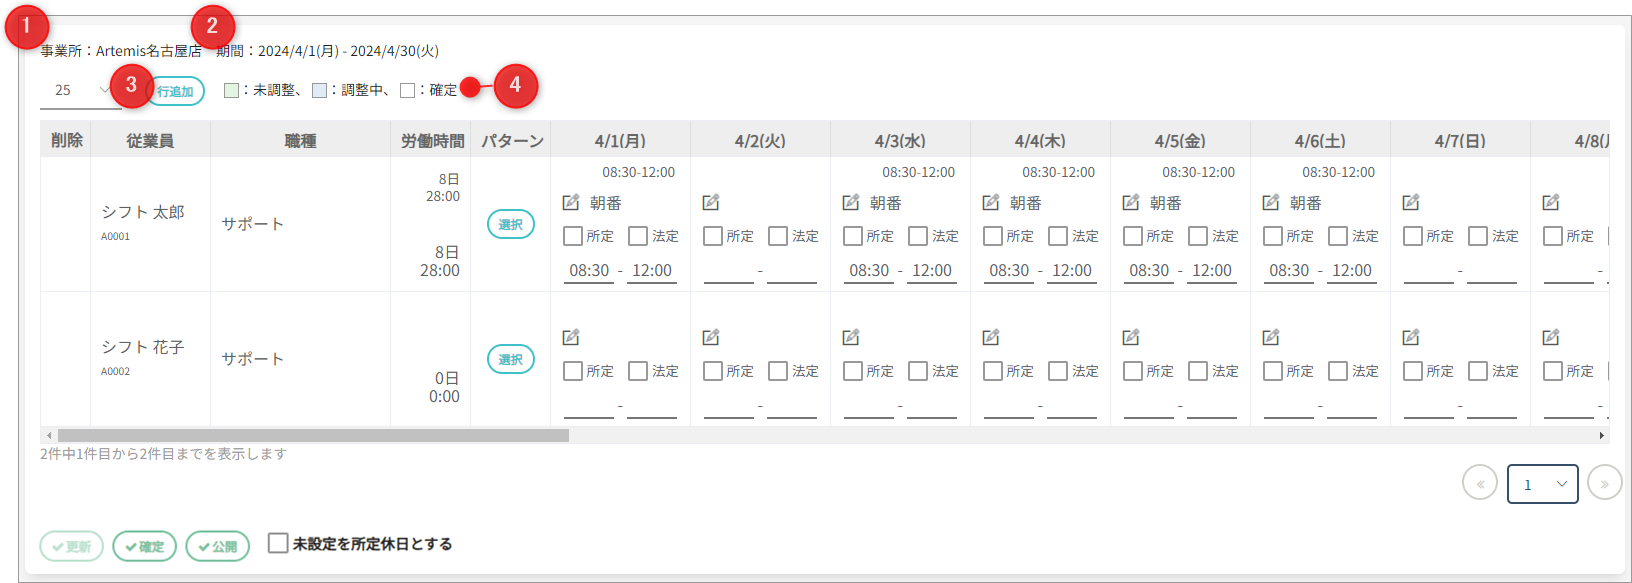Edit シフト 太郎 shift on 4/7
The image size is (1632, 583).
click(x=1411, y=203)
